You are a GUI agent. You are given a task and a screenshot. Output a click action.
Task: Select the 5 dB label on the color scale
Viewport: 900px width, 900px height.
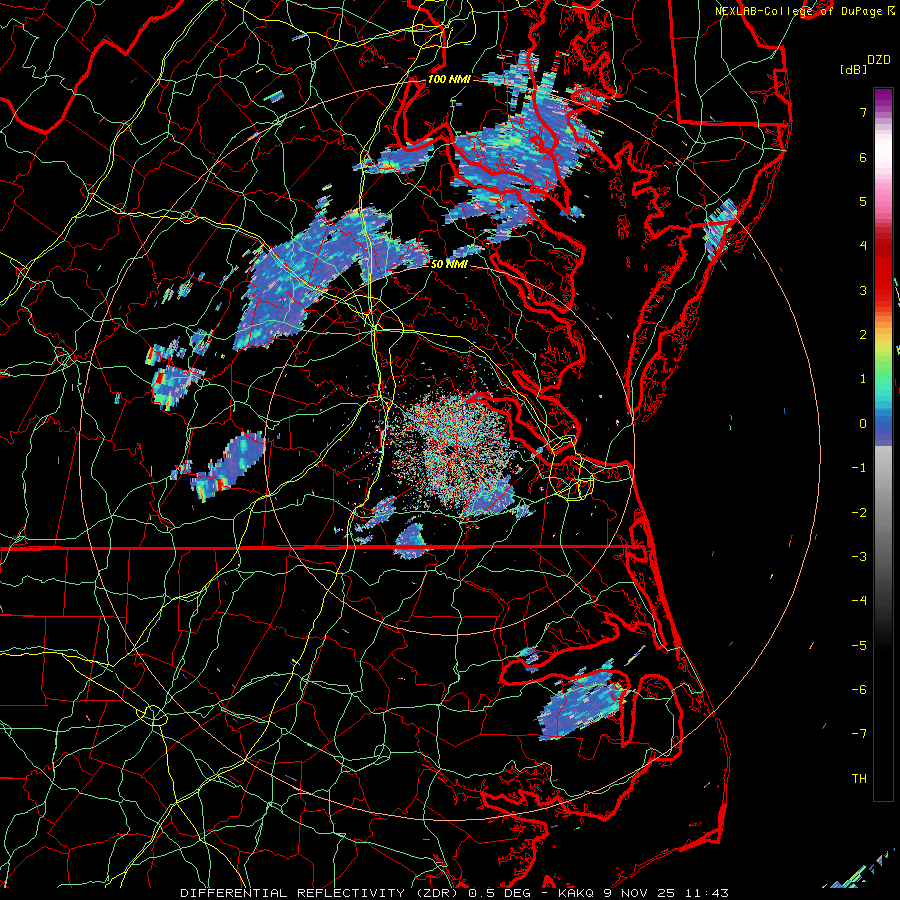click(863, 201)
